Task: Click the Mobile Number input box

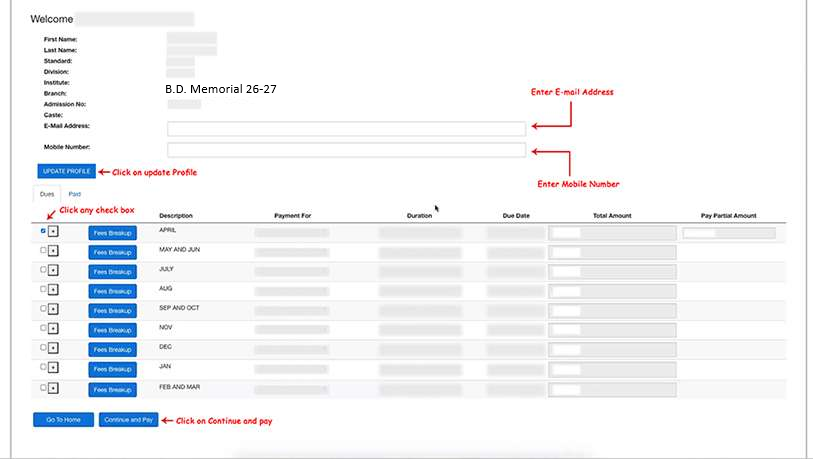Action: click(346, 150)
